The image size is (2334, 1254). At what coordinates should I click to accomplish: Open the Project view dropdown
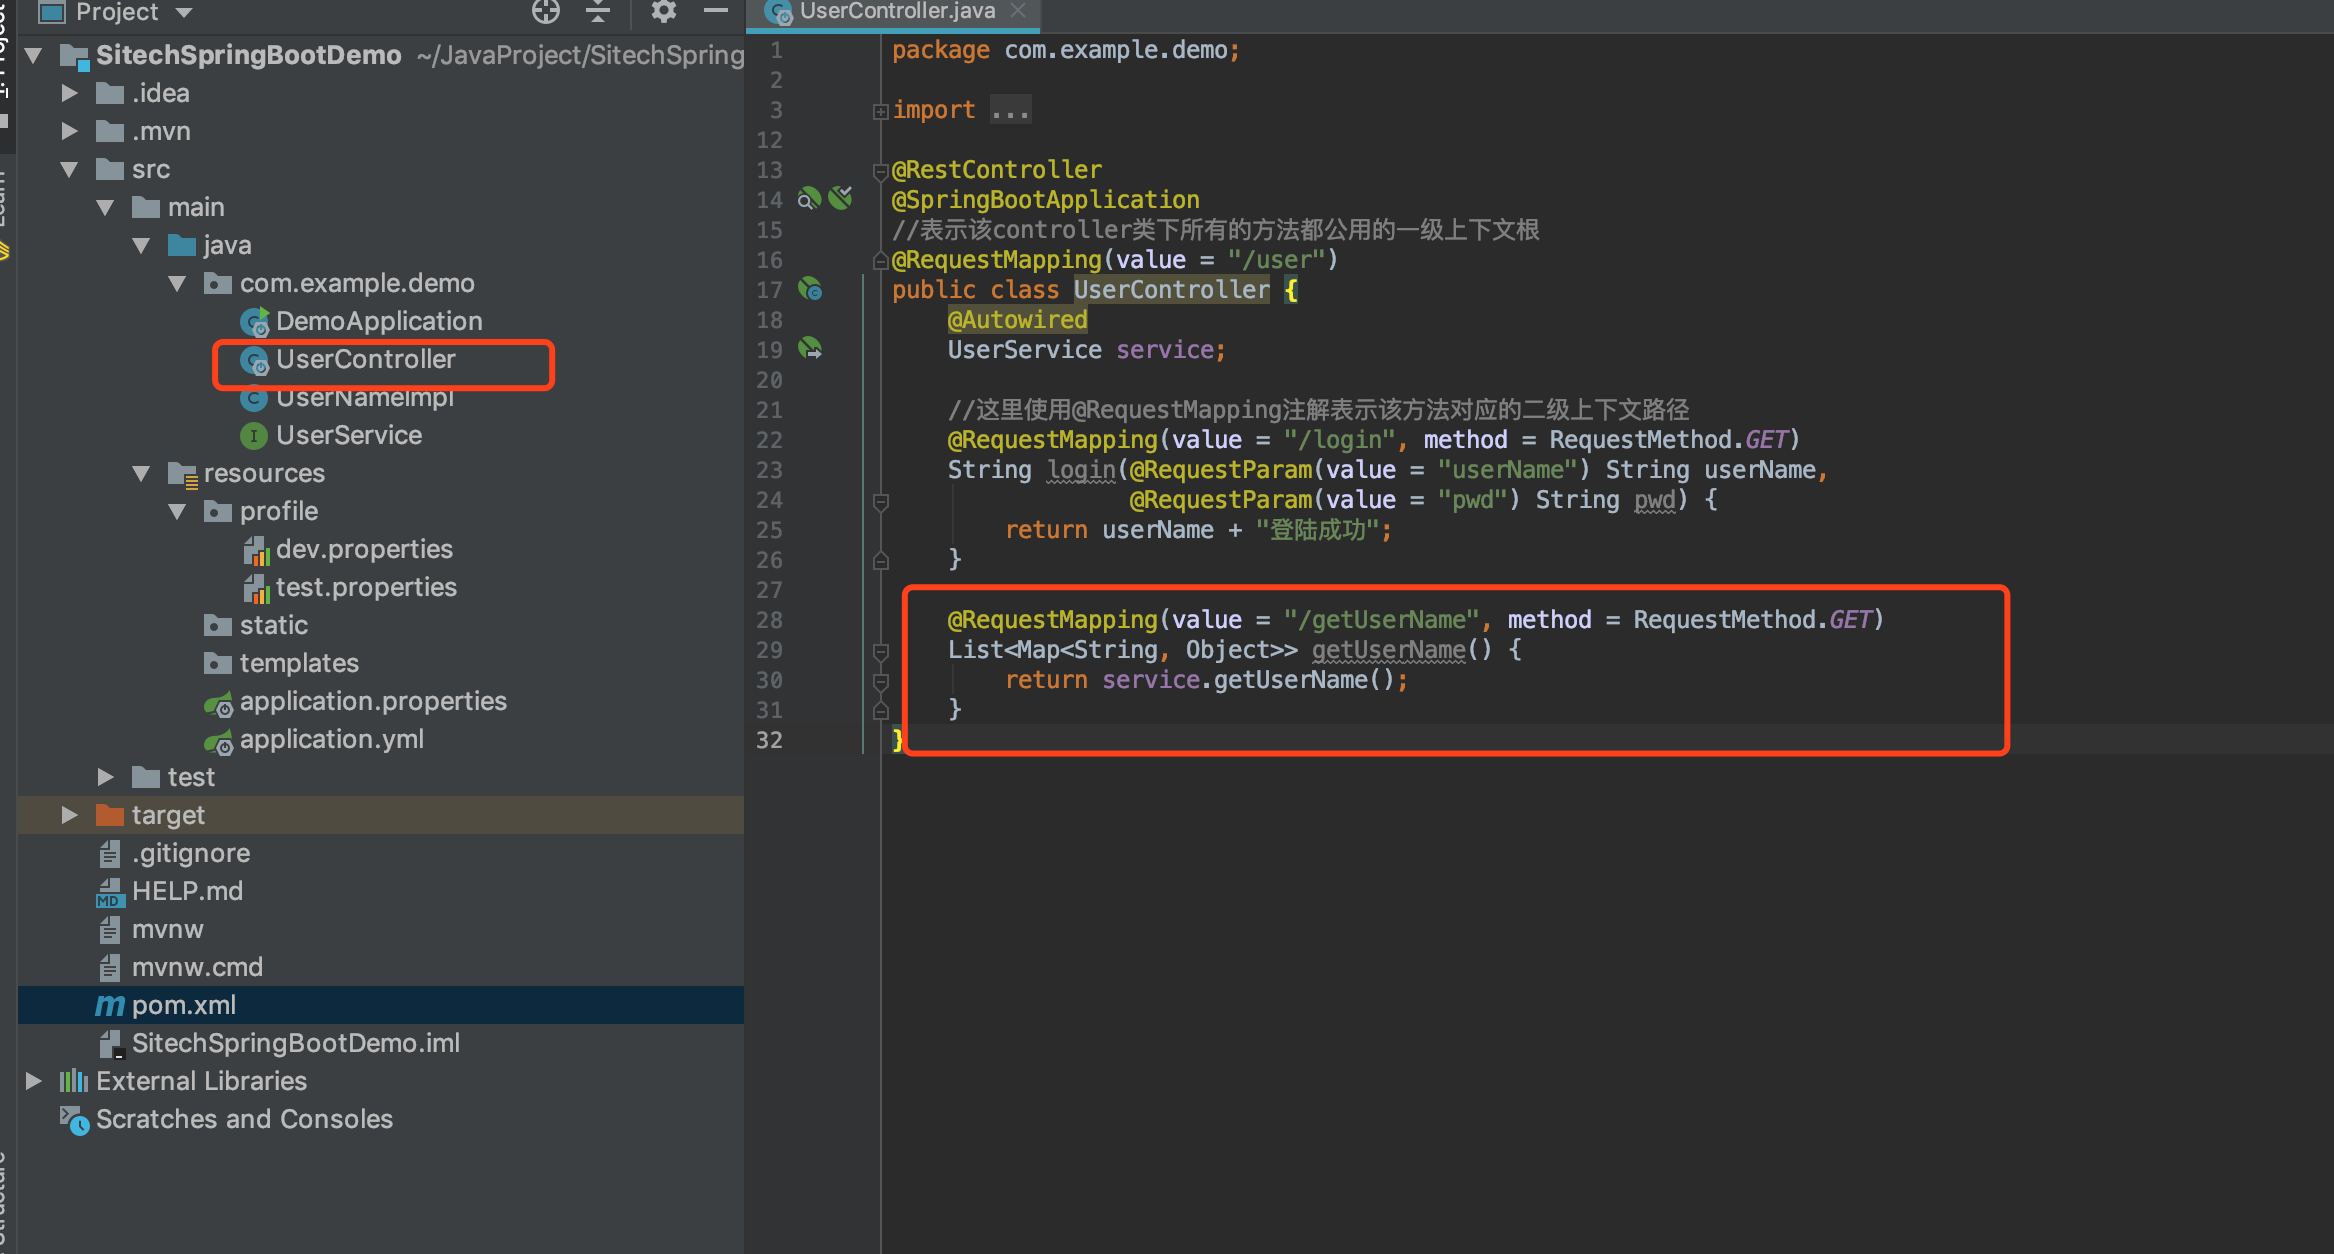[183, 12]
